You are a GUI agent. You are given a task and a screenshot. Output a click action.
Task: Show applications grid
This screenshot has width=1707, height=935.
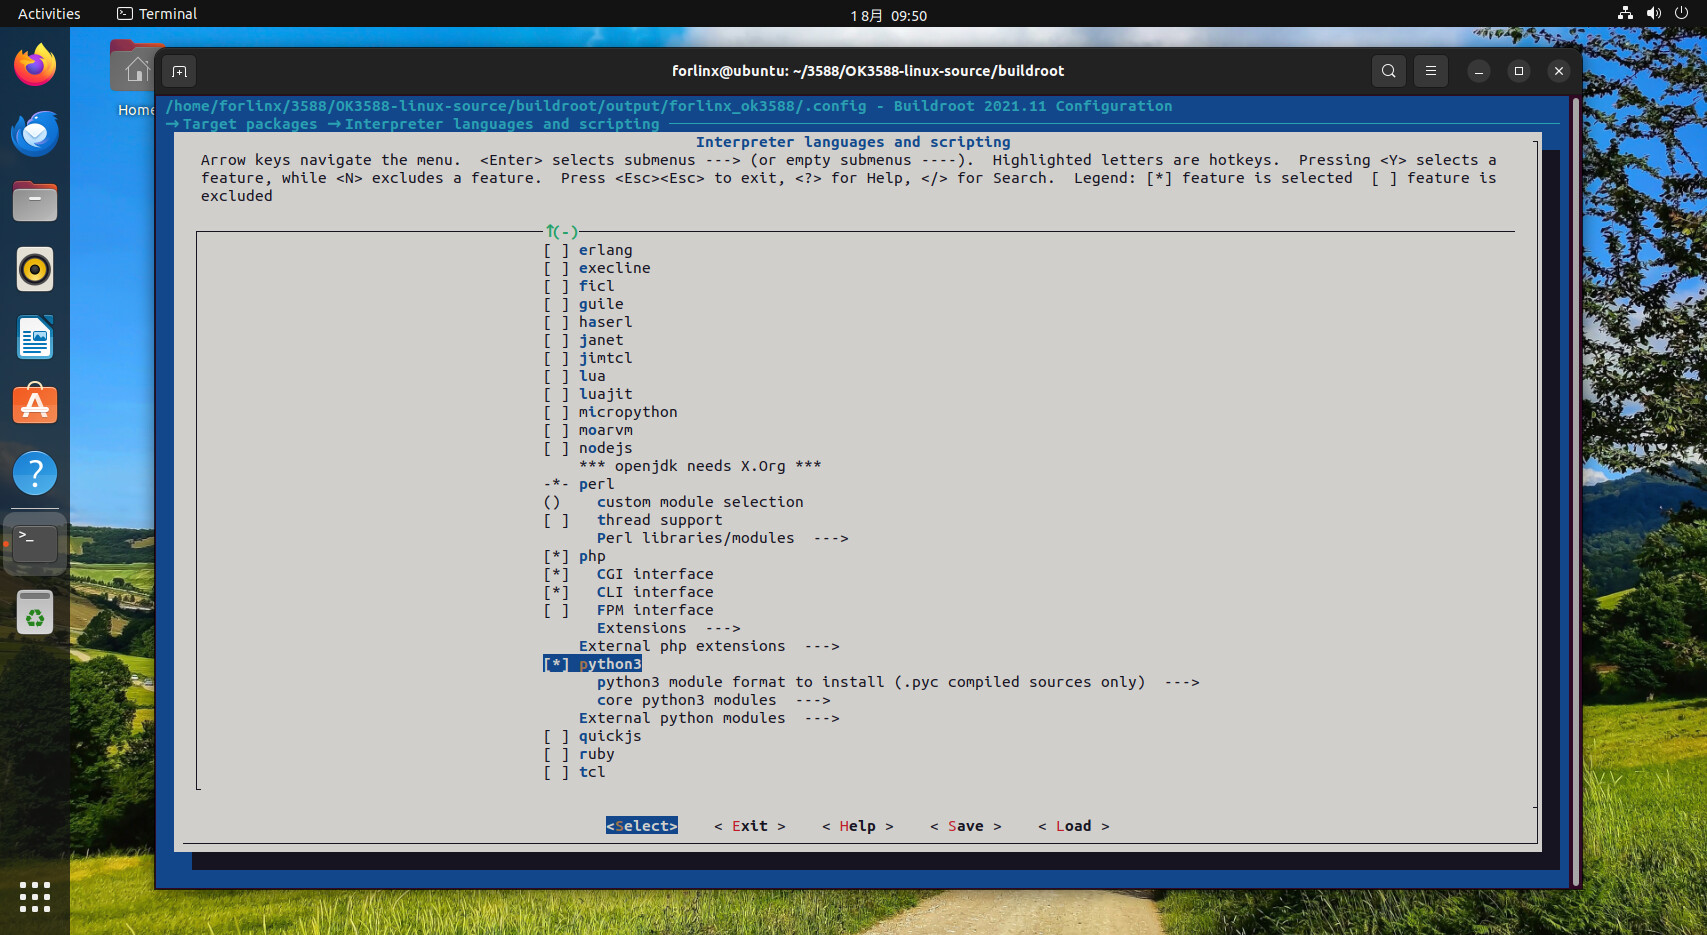pyautogui.click(x=35, y=896)
